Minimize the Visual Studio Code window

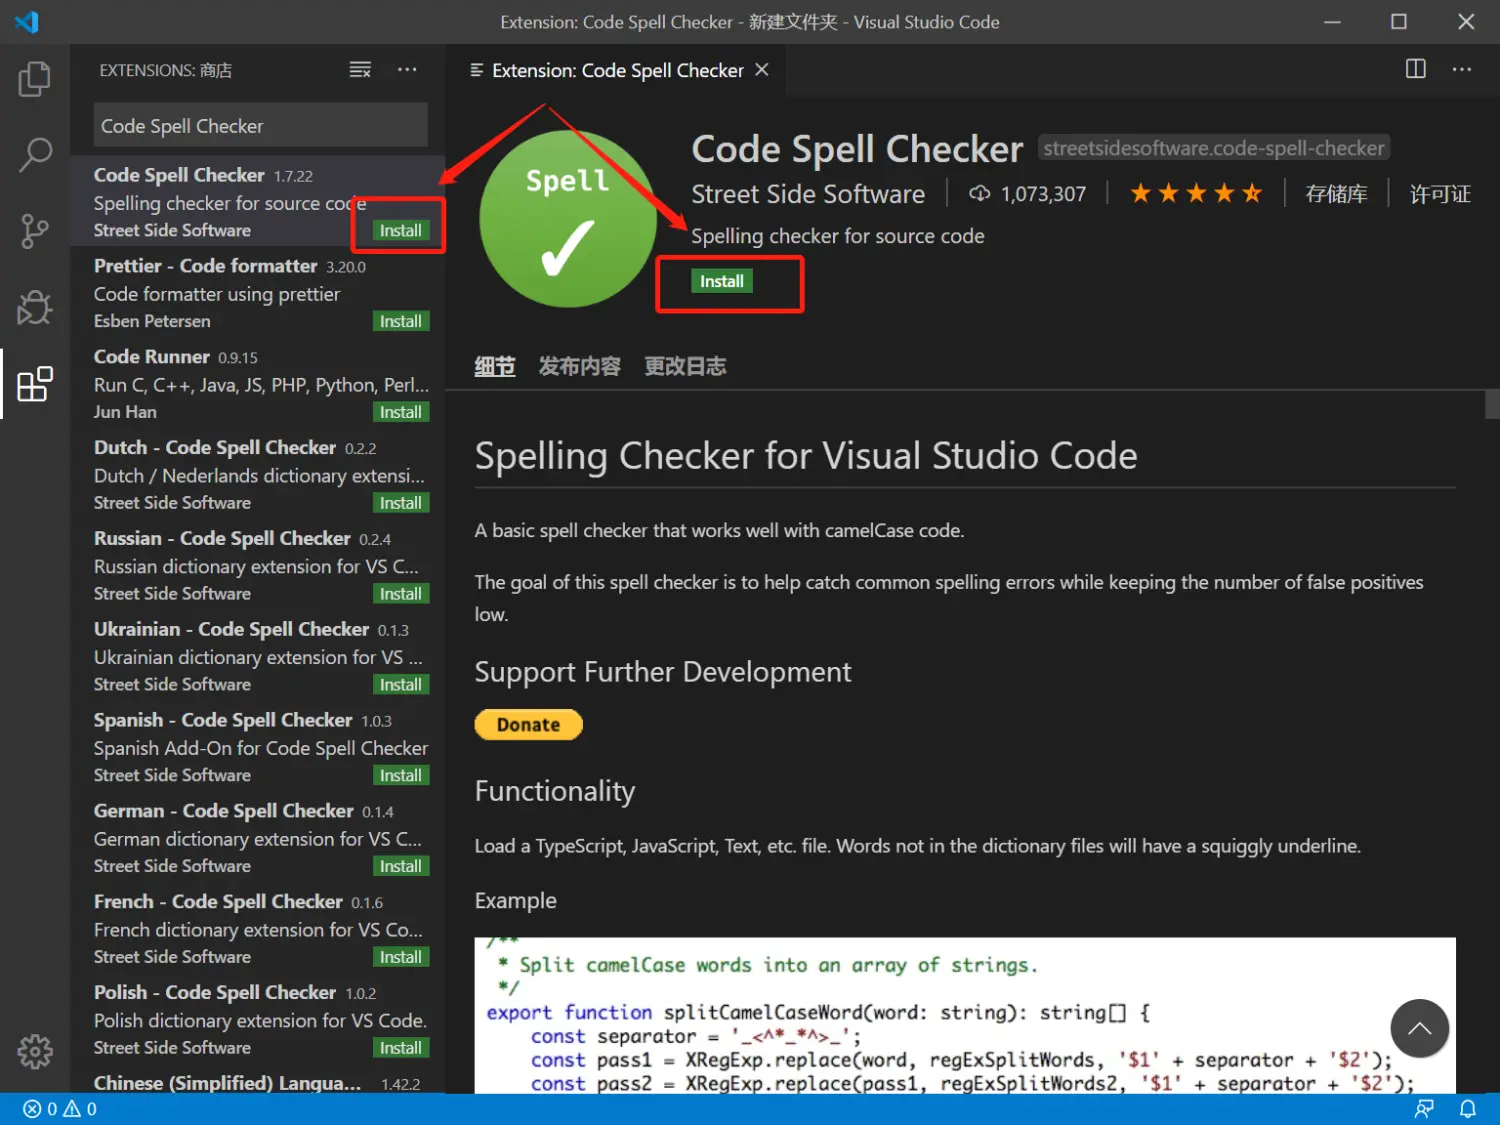point(1332,21)
